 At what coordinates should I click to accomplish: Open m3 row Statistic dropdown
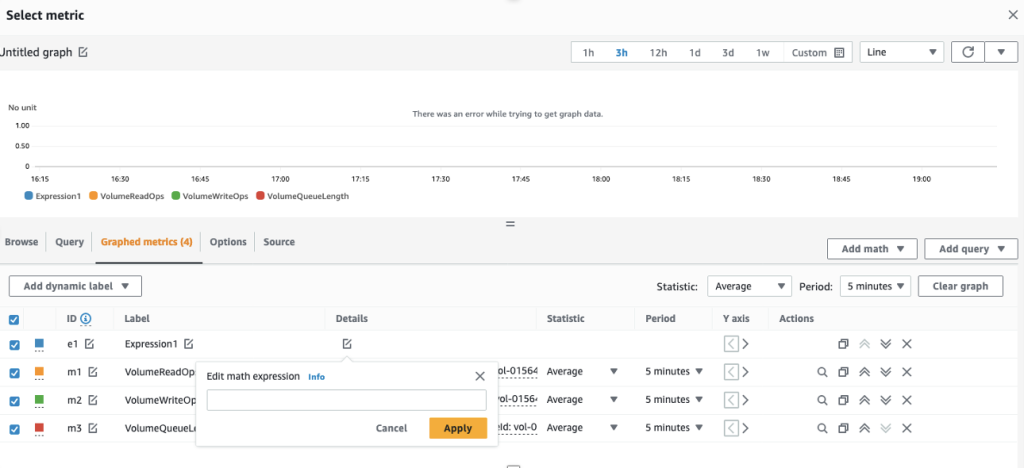click(582, 428)
